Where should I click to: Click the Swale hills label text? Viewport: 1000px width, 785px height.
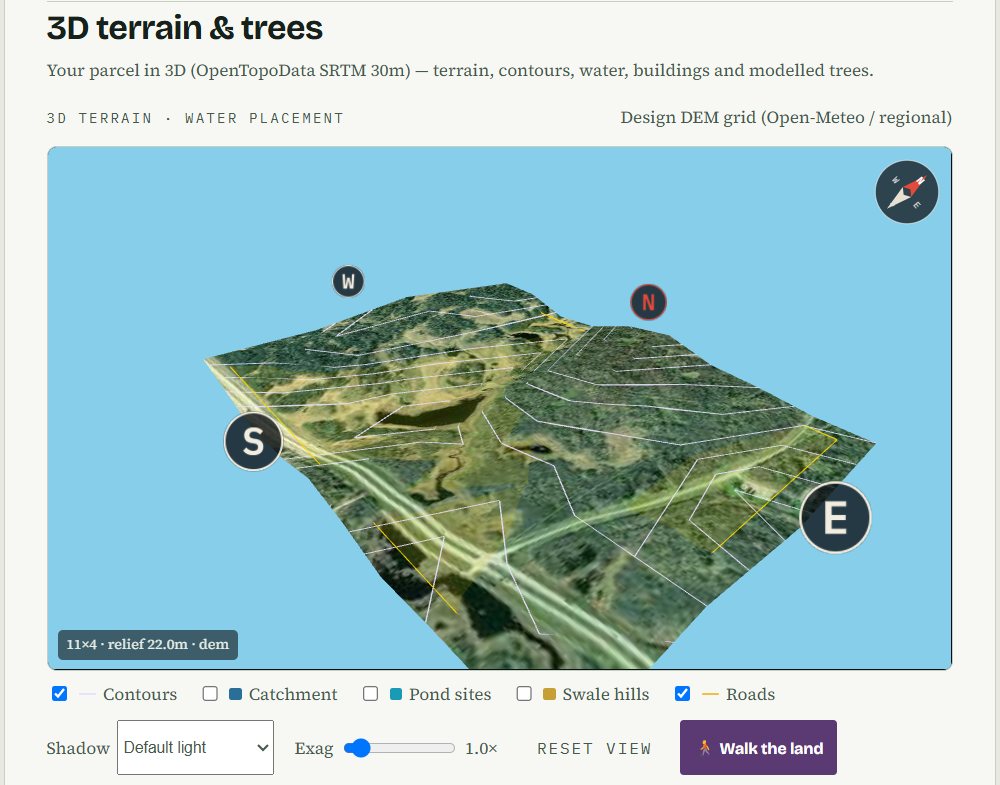(605, 694)
